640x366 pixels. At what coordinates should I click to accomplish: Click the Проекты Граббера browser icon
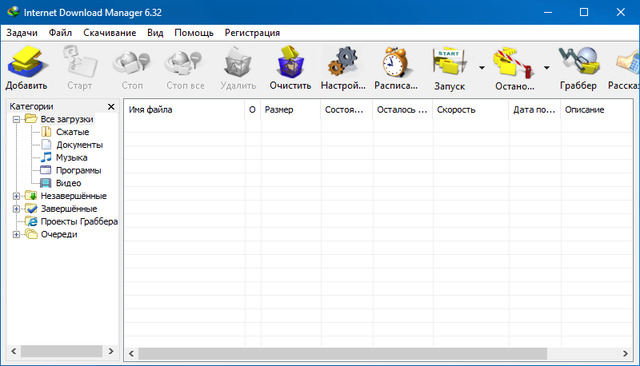point(31,221)
